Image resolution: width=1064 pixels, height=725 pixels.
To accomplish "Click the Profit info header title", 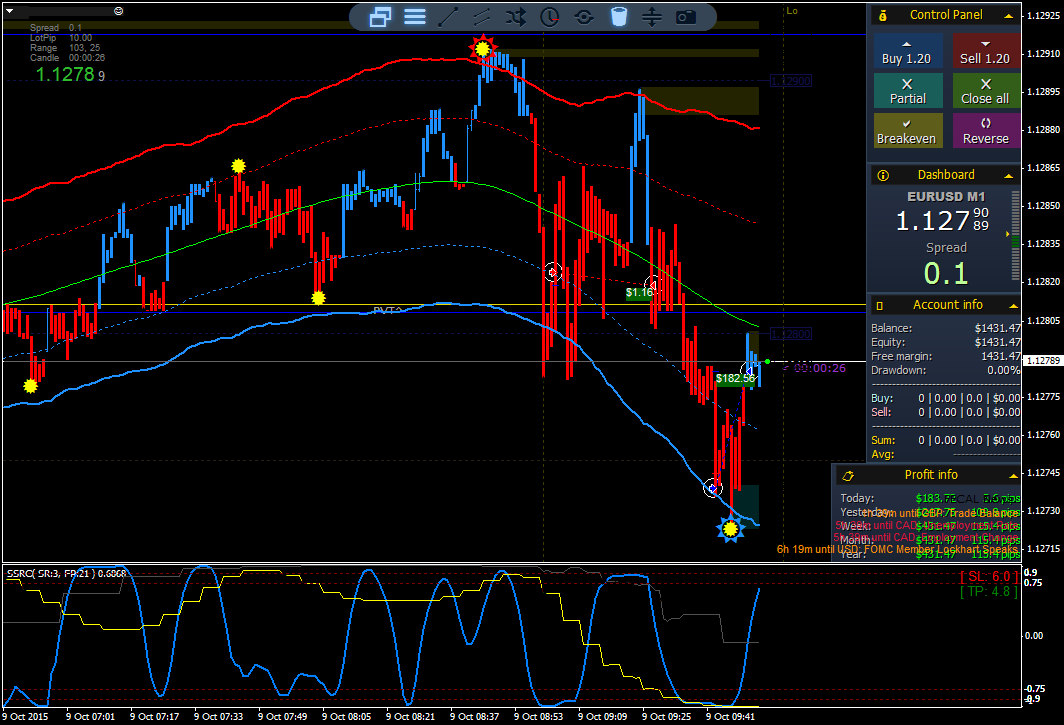I will coord(931,475).
